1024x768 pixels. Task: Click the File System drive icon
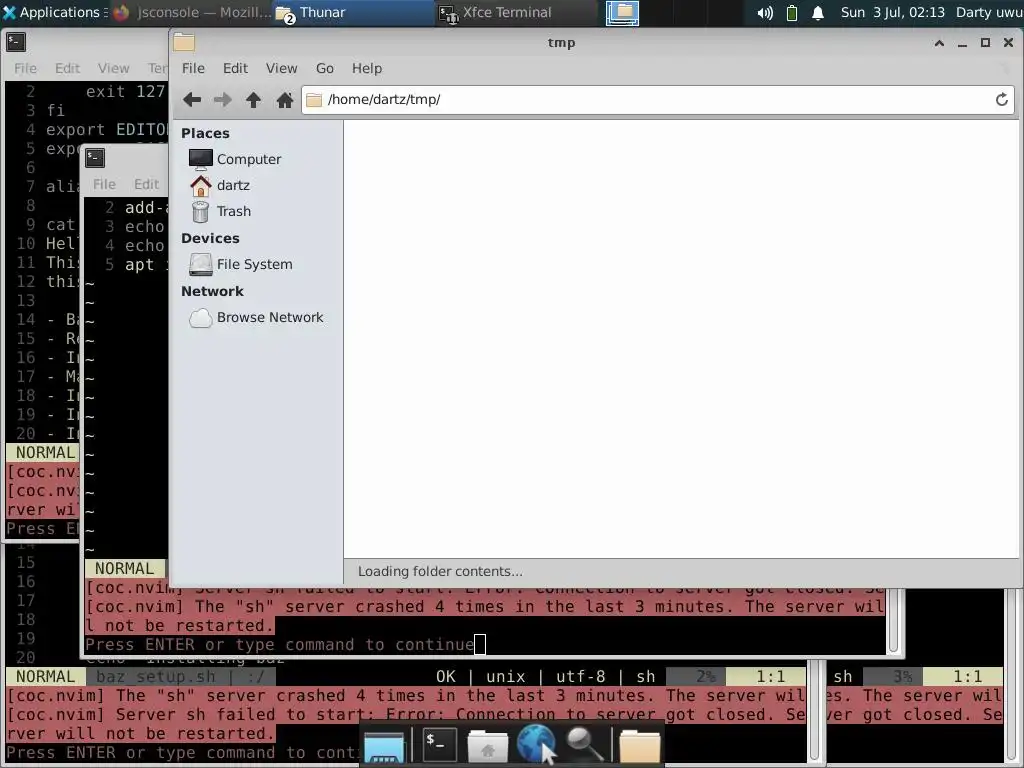coord(200,264)
